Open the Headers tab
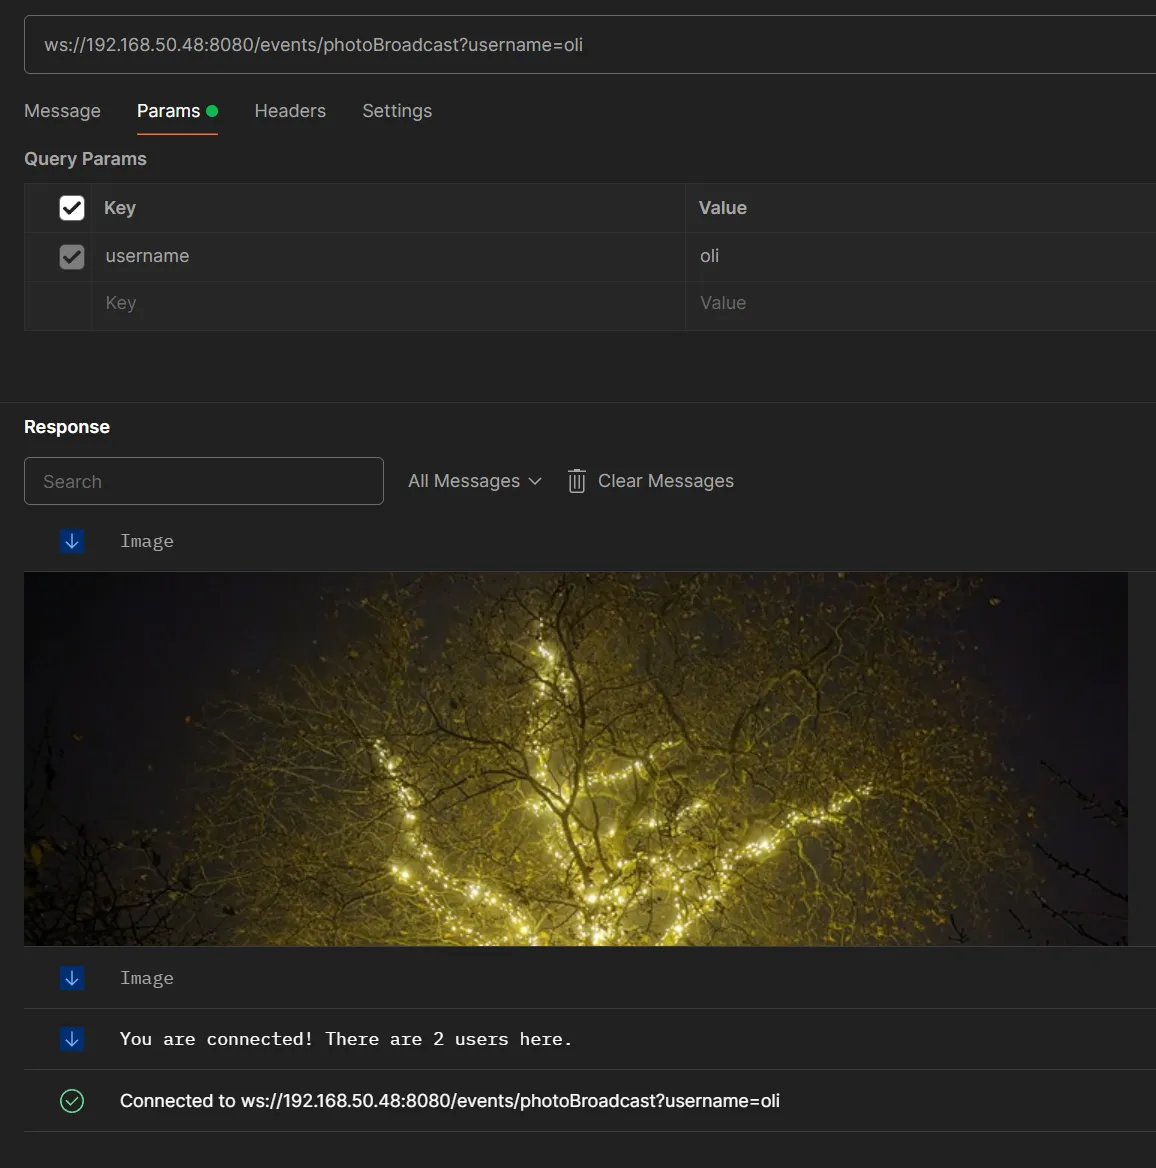 (x=290, y=111)
